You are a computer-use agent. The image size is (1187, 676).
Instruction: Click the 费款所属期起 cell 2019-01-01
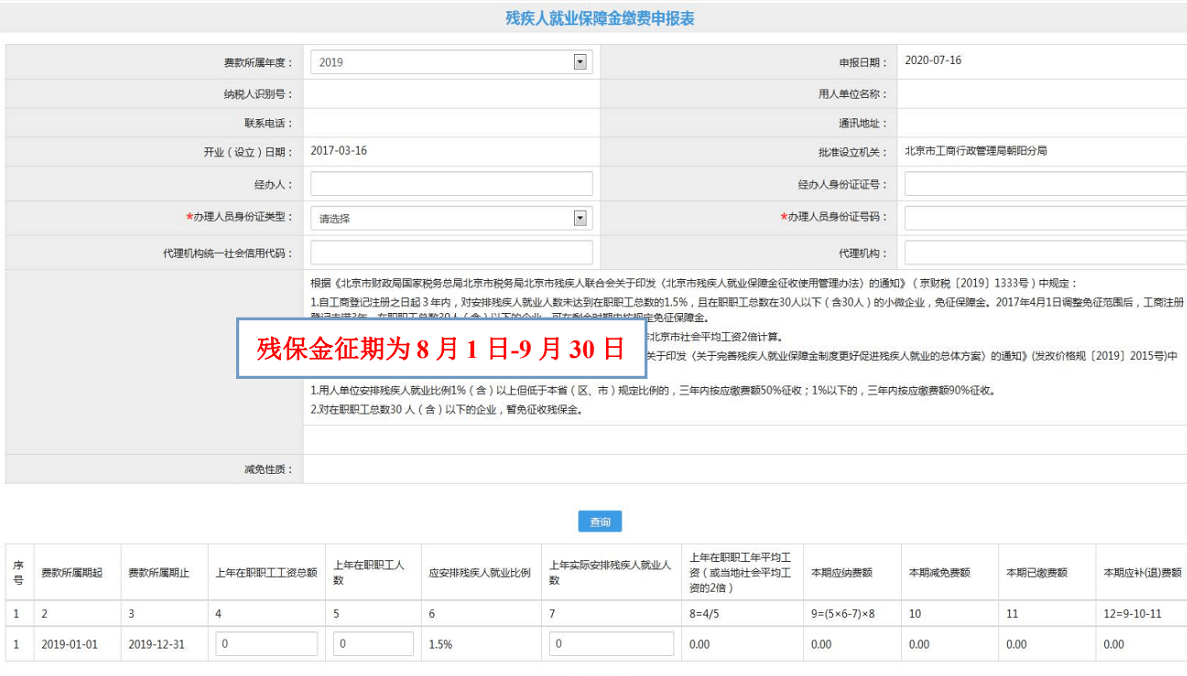pyautogui.click(x=70, y=644)
